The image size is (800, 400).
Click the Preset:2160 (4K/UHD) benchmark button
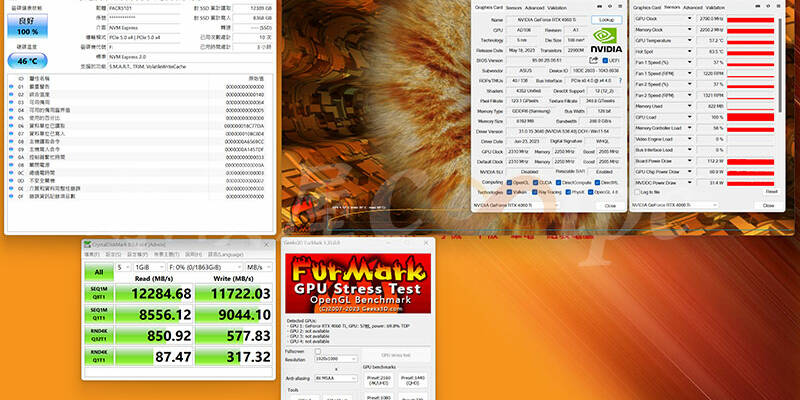tap(377, 381)
